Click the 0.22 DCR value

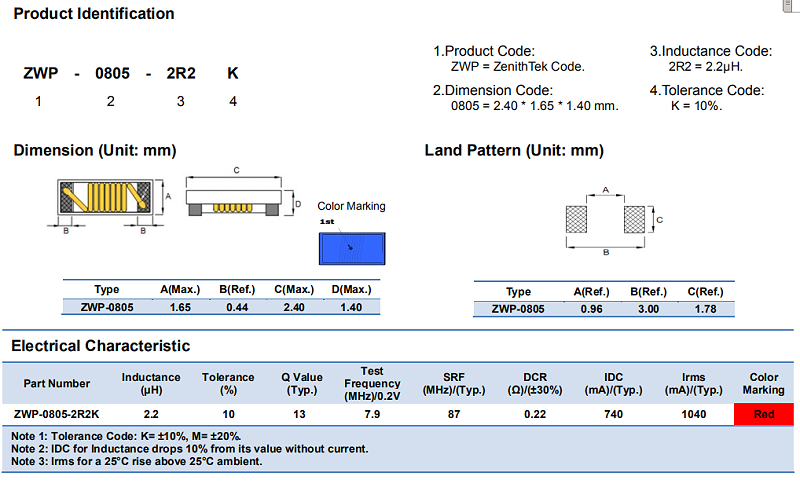pos(535,414)
